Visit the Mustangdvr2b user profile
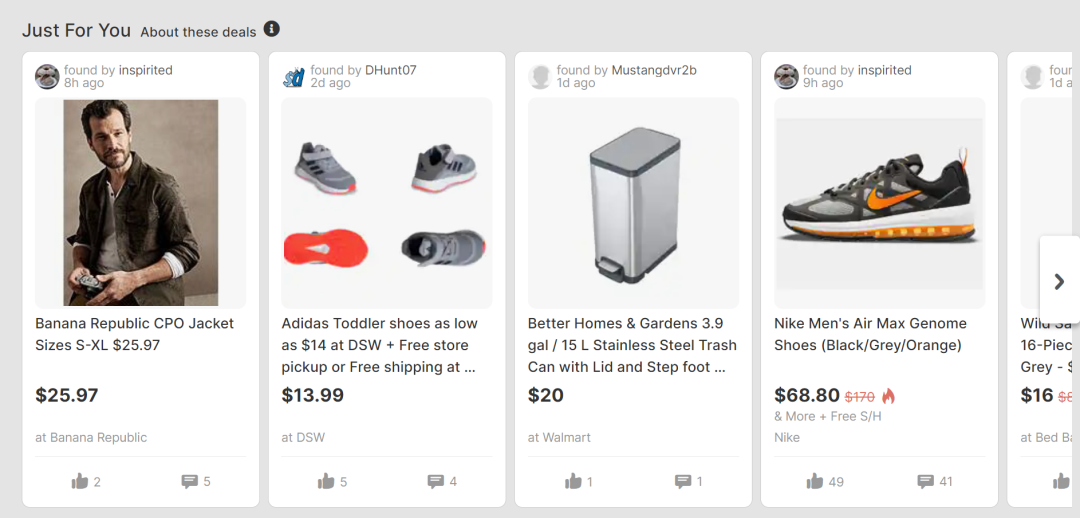The width and height of the screenshot is (1080, 518). [654, 70]
